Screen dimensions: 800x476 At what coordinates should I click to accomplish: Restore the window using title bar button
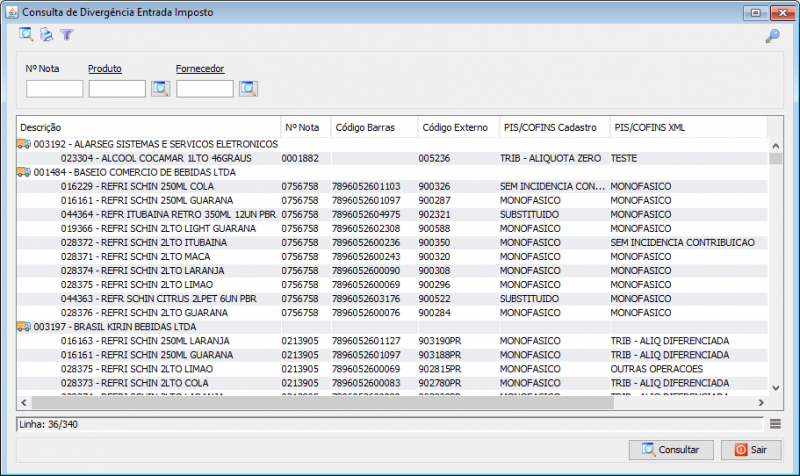coord(756,13)
